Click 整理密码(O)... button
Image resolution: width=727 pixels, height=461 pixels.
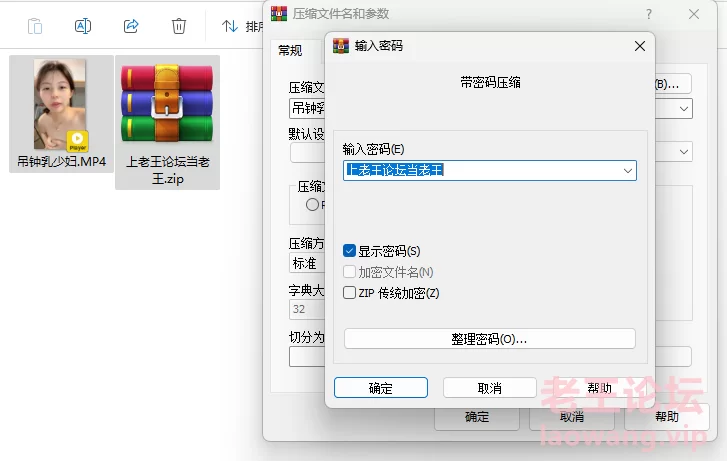click(490, 339)
